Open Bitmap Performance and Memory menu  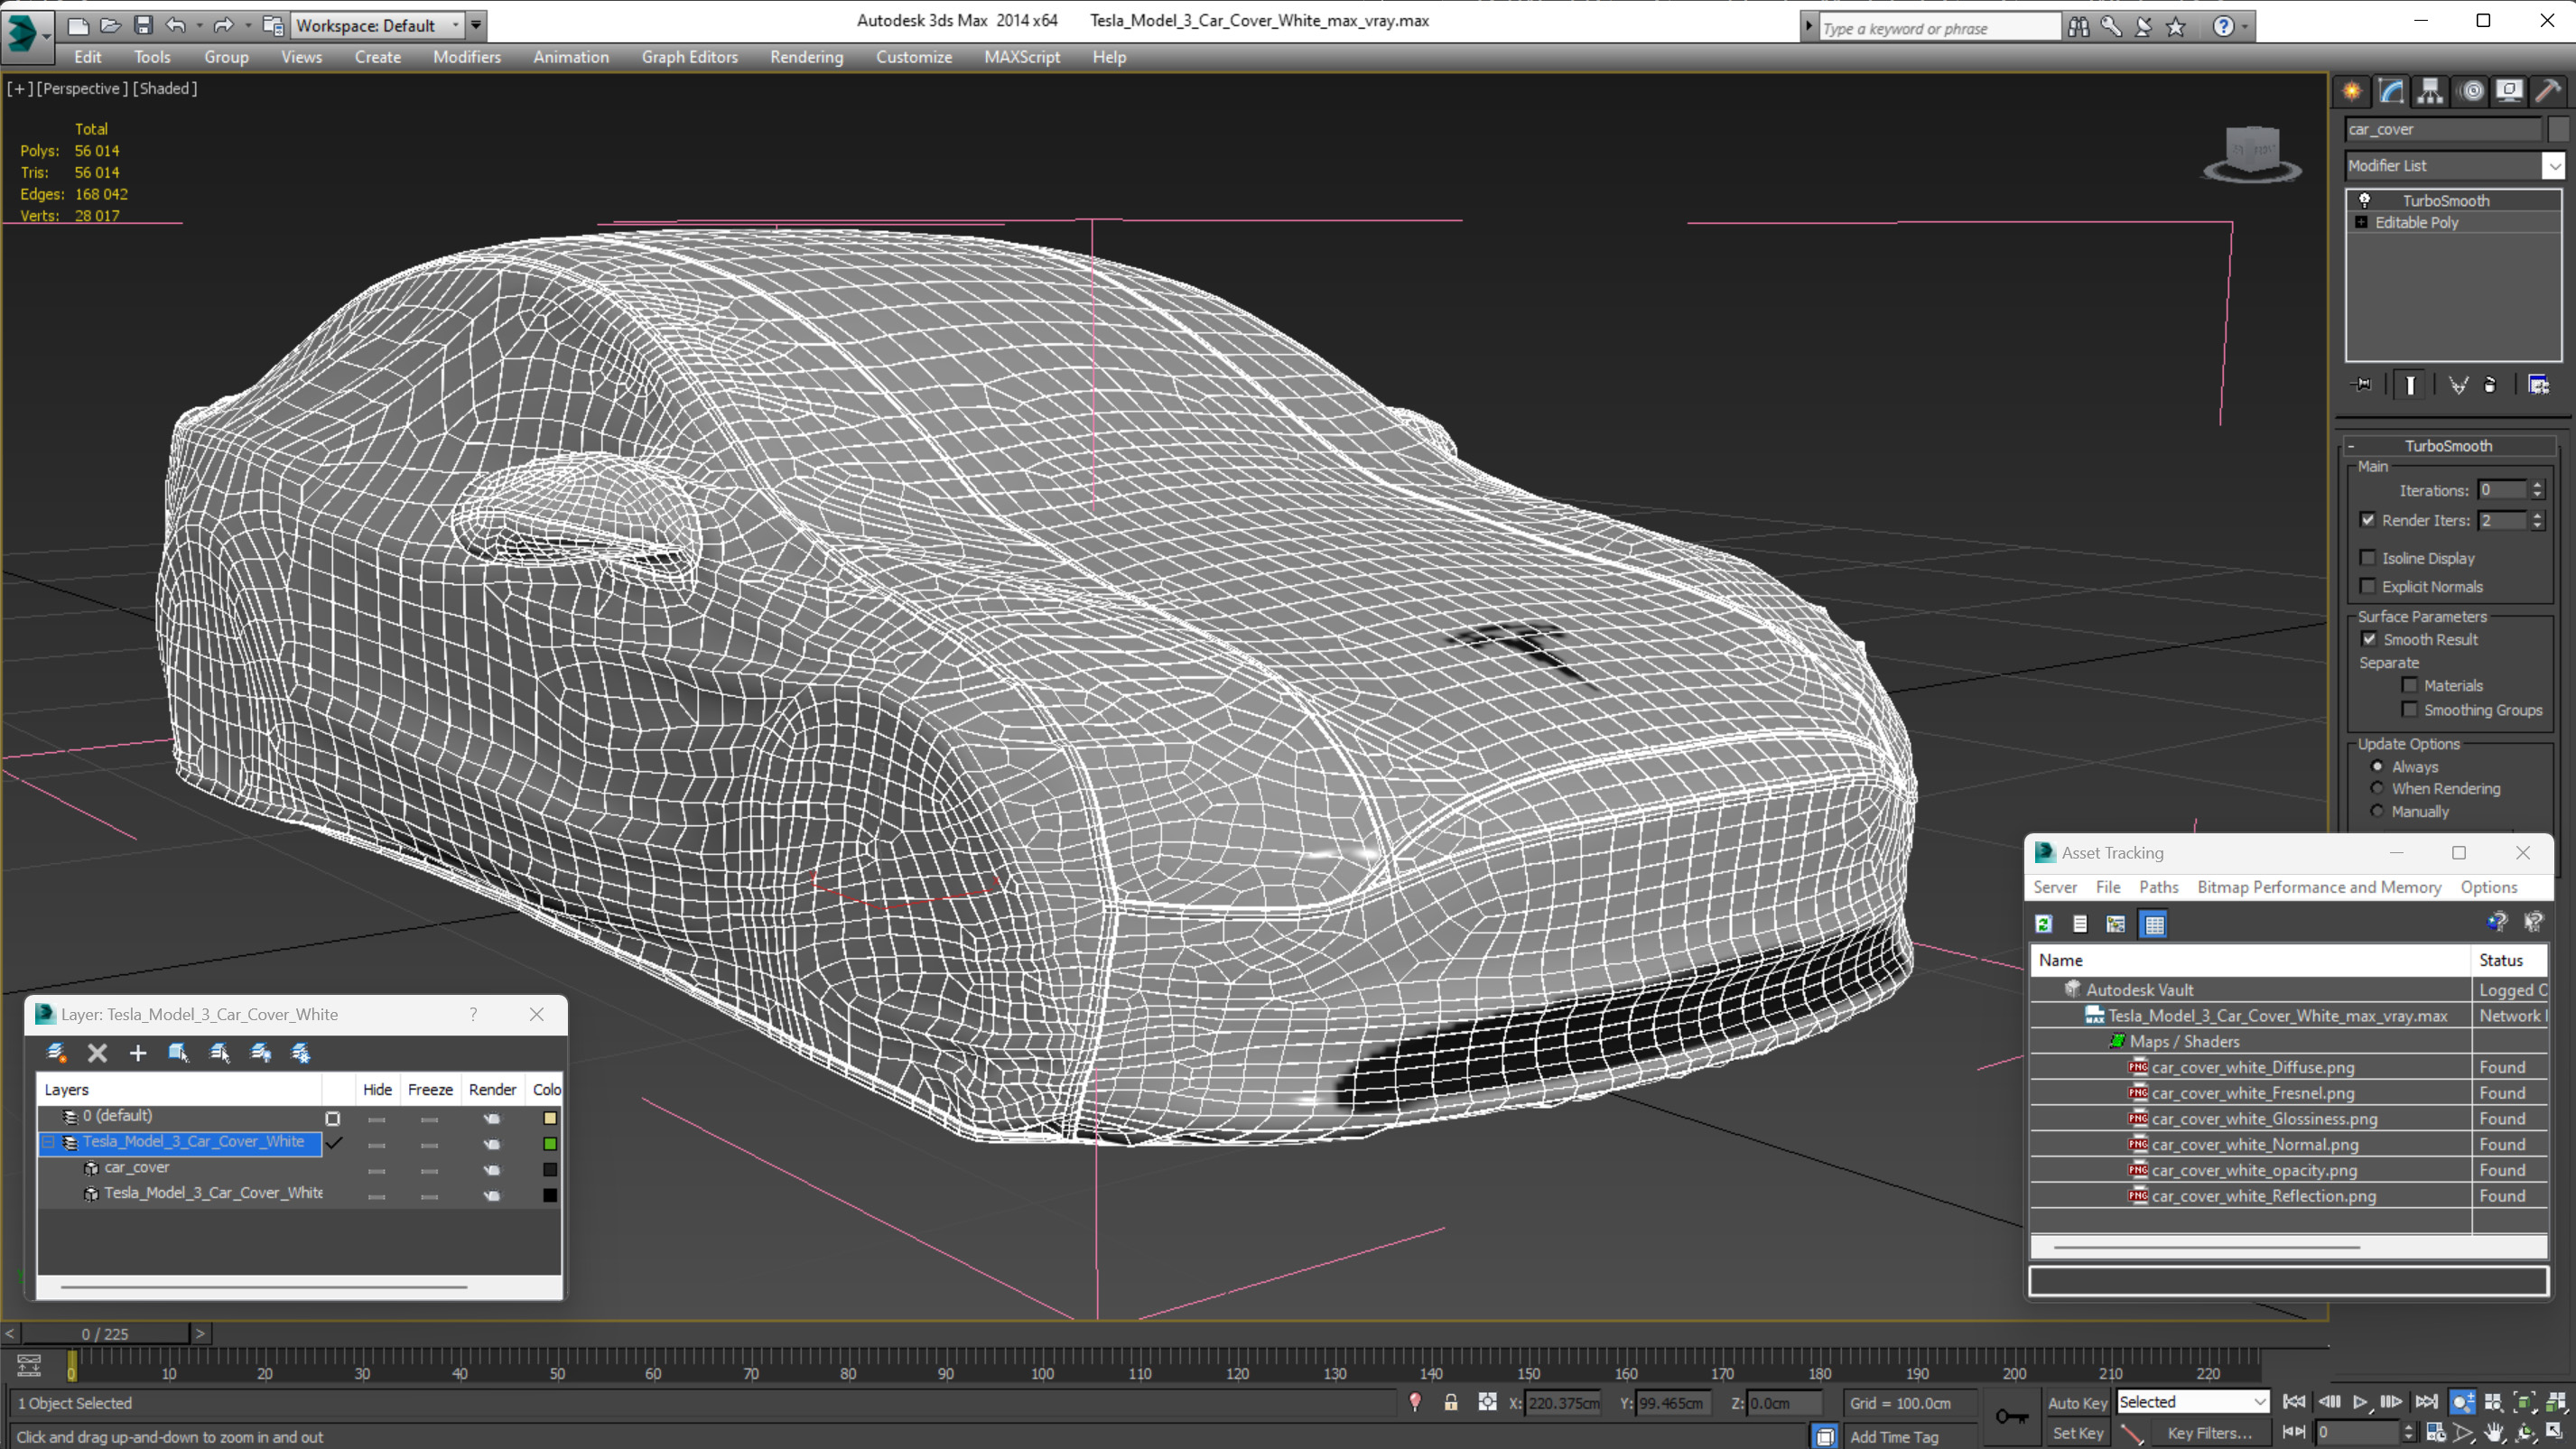(2318, 887)
